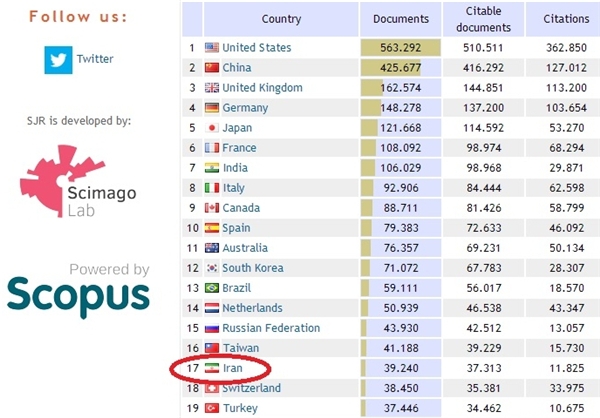Sort table by Country column header
This screenshot has width=600, height=418.
point(281,19)
